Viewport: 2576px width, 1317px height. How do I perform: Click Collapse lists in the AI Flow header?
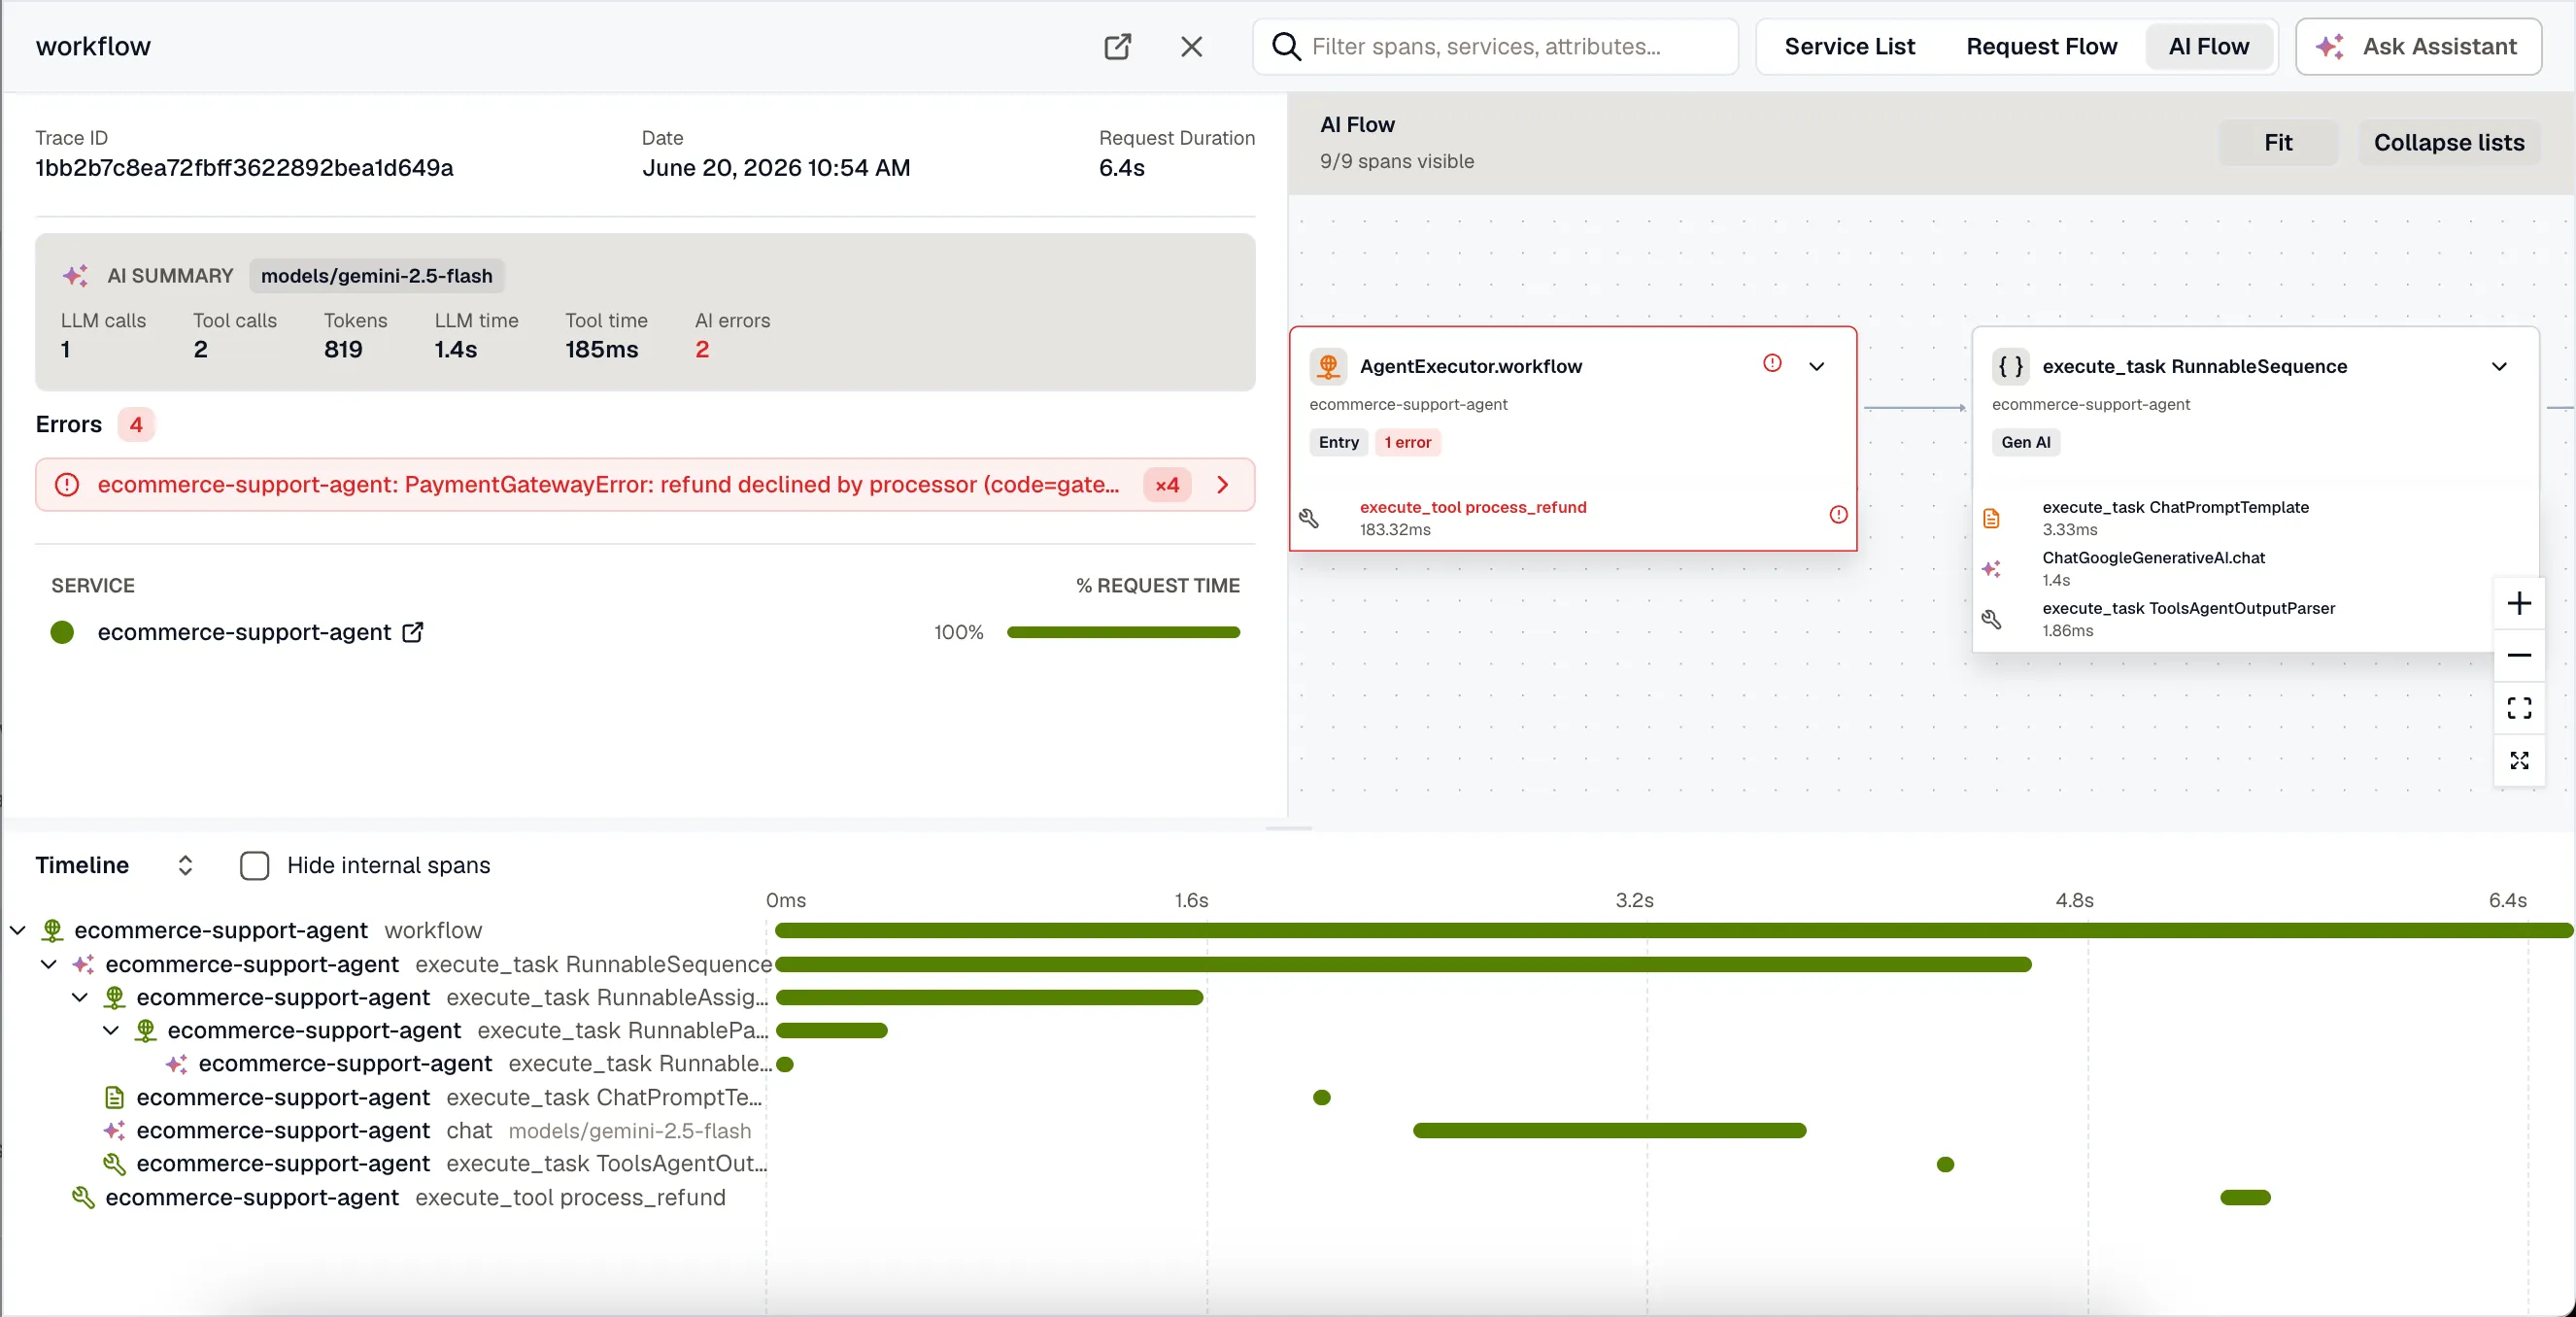(2449, 142)
